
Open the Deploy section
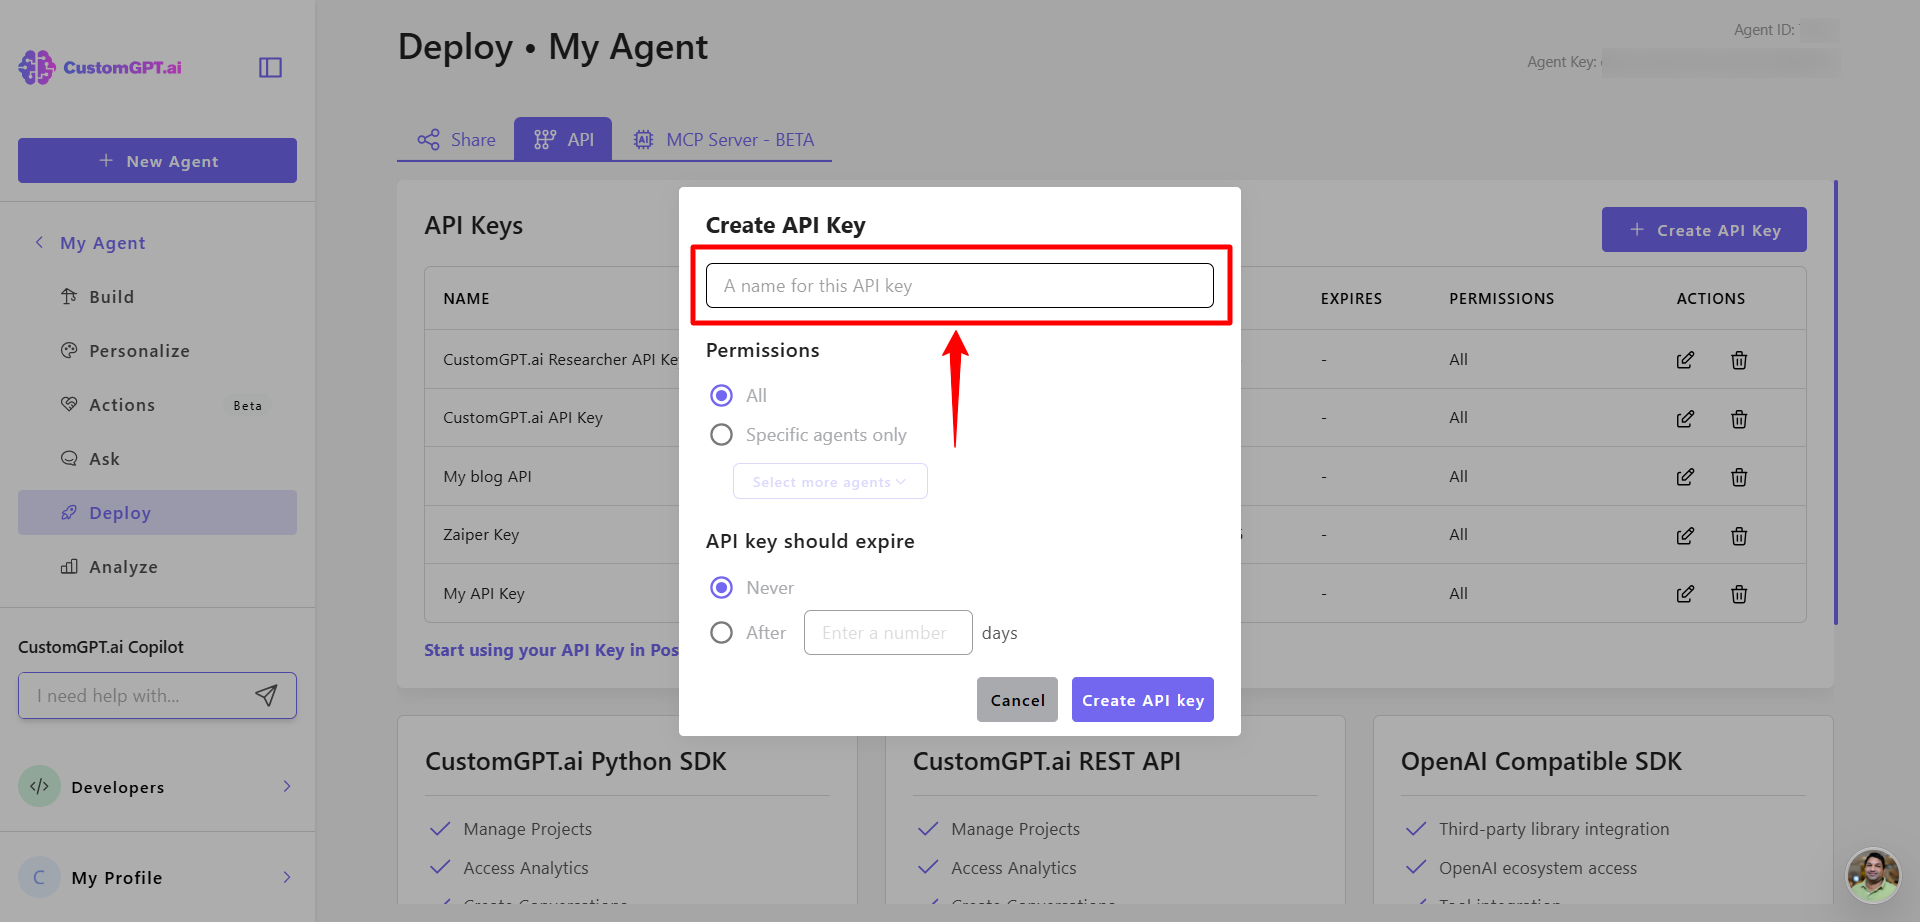[x=157, y=512]
